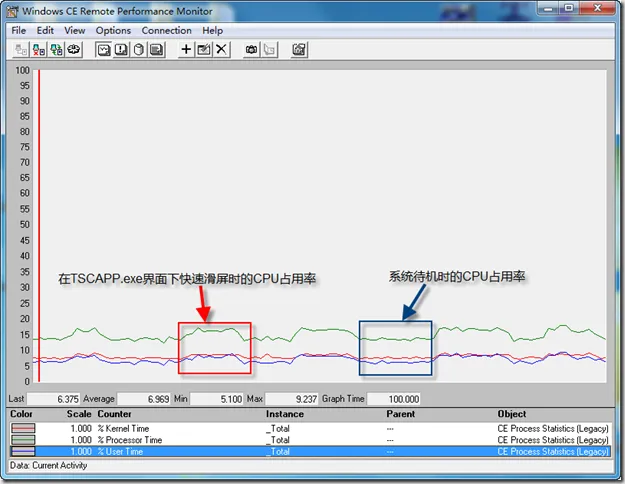Click the Parent column header
Screen dimensions: 625x484
(x=401, y=414)
